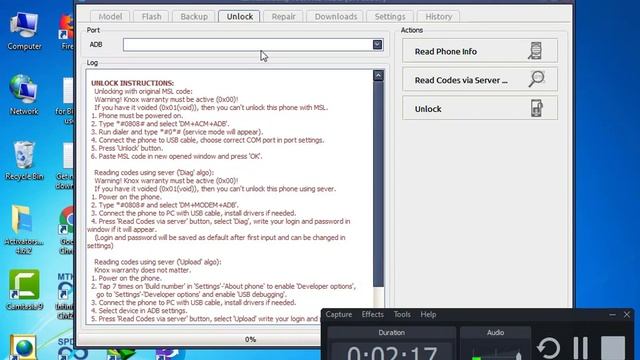Click the log vertical scrollbar thumb
640x360 pixels.
coord(378,184)
